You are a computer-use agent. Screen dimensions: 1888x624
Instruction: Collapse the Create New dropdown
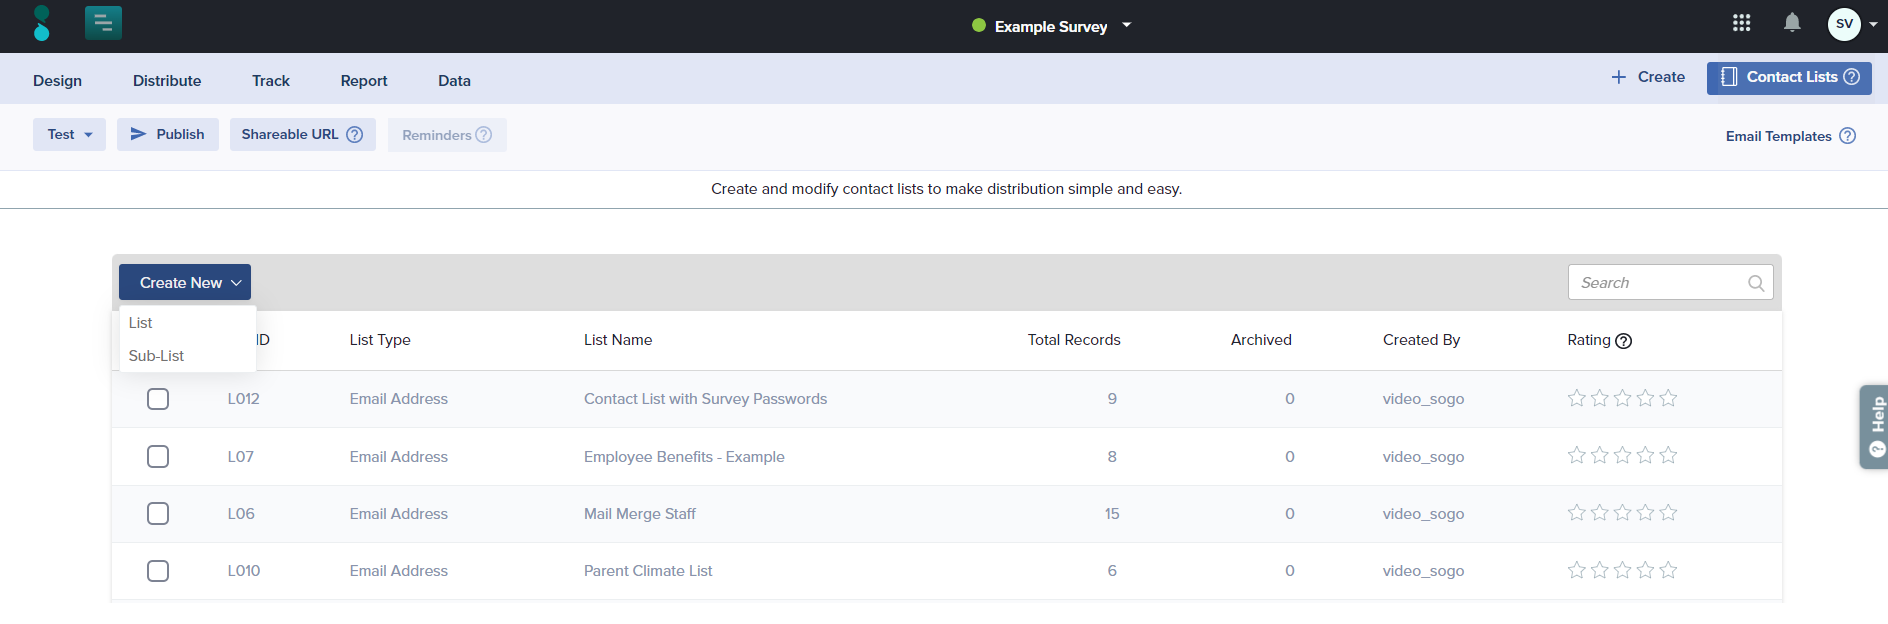tap(184, 283)
